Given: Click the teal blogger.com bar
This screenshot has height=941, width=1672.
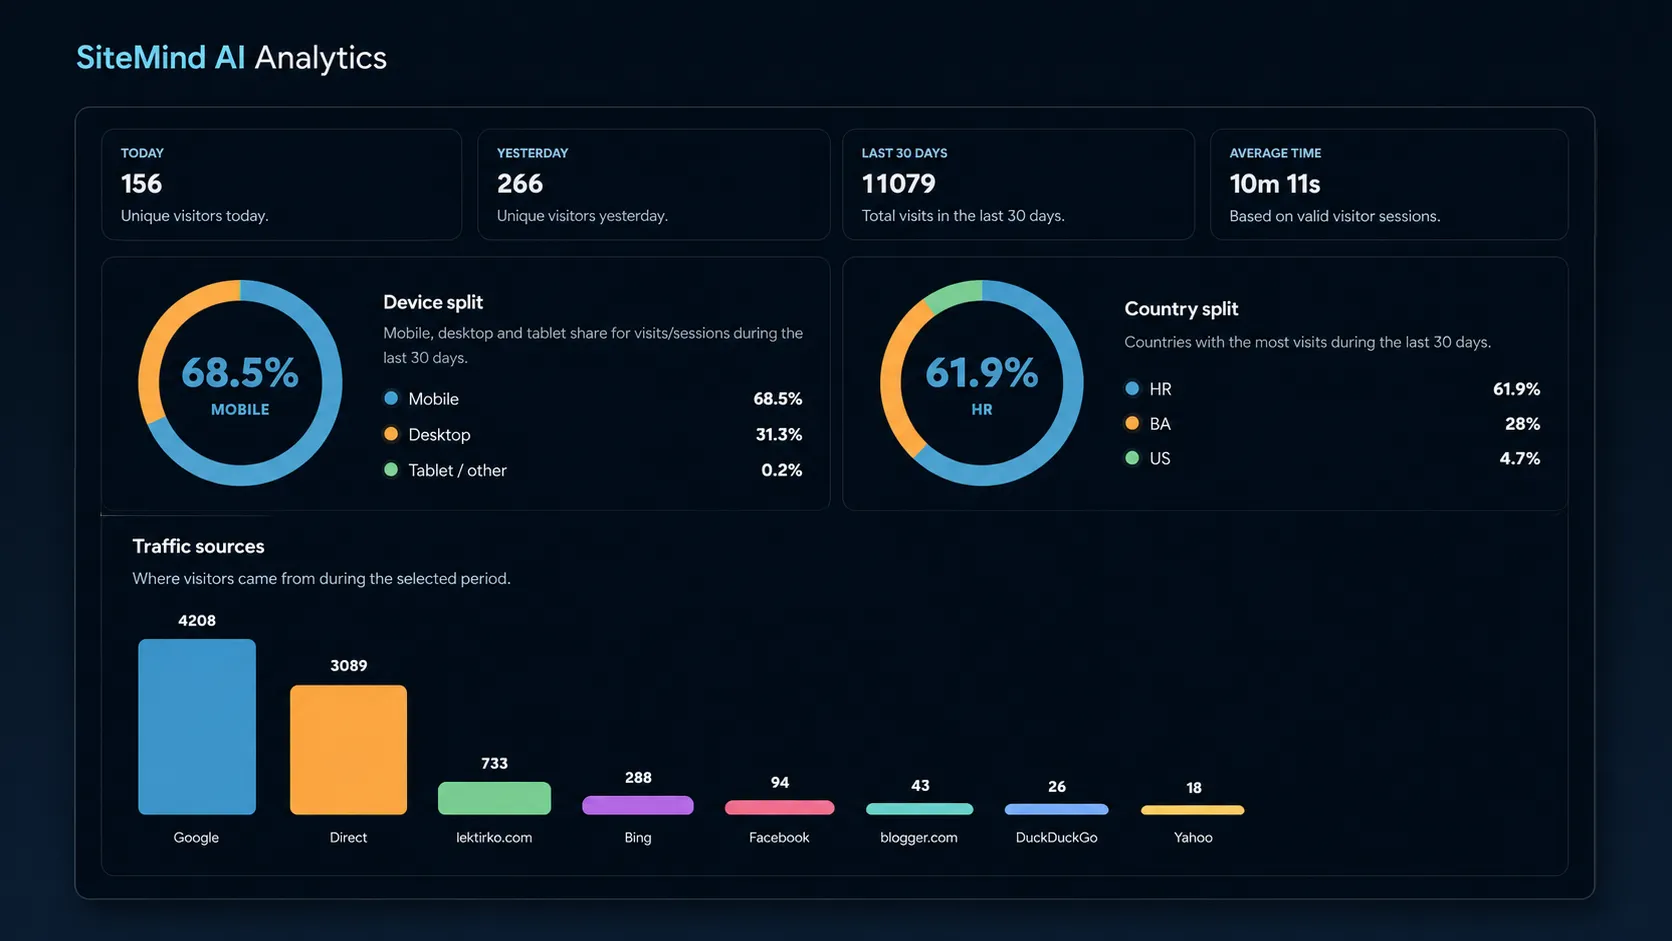Looking at the screenshot, I should coord(919,809).
